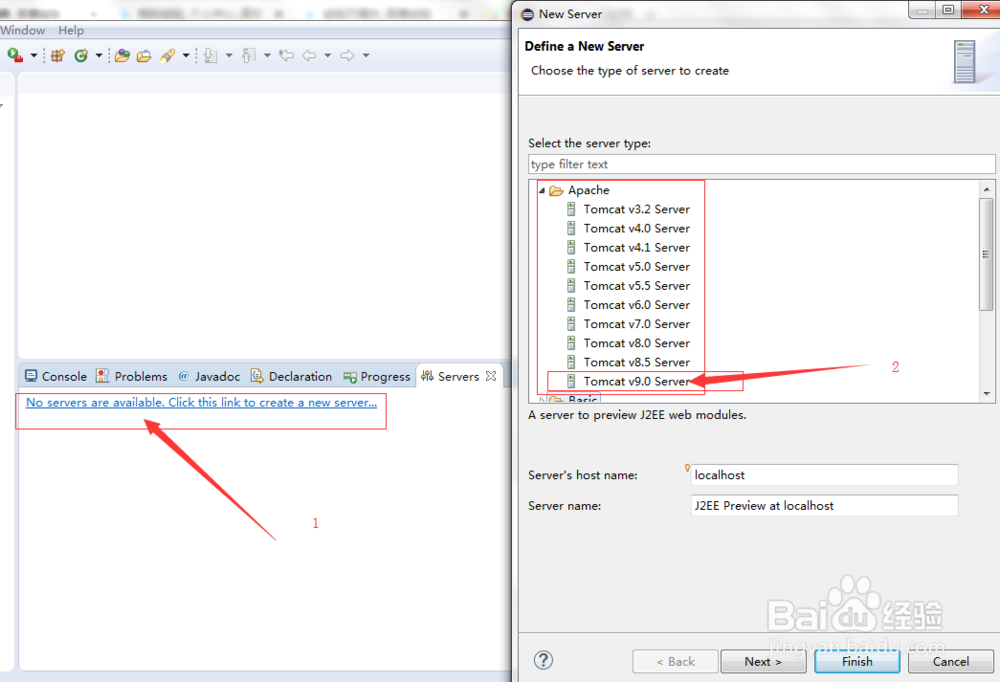1000x682 pixels.
Task: Click the Server's host name field
Action: (x=824, y=475)
